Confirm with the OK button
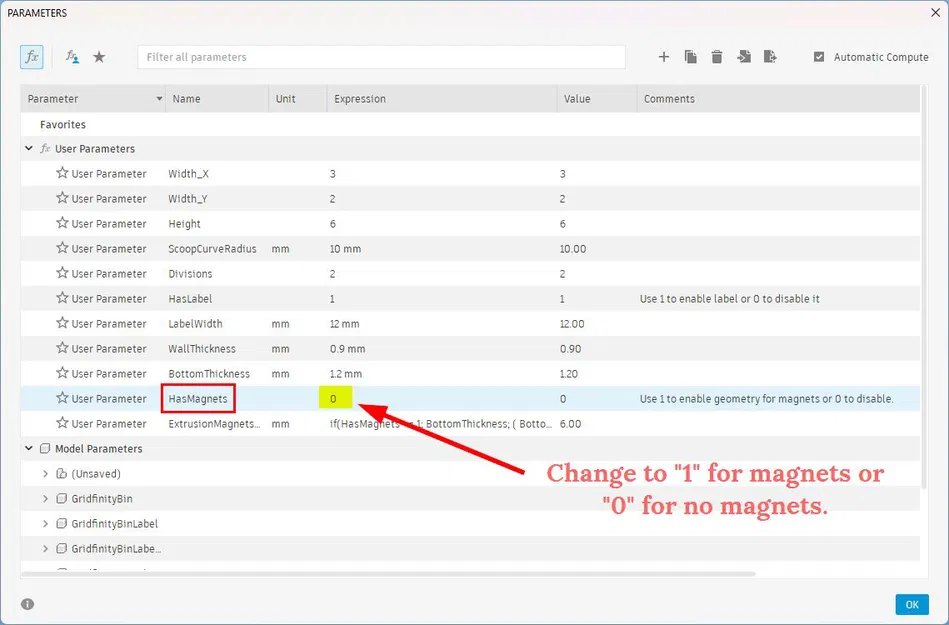 point(912,604)
